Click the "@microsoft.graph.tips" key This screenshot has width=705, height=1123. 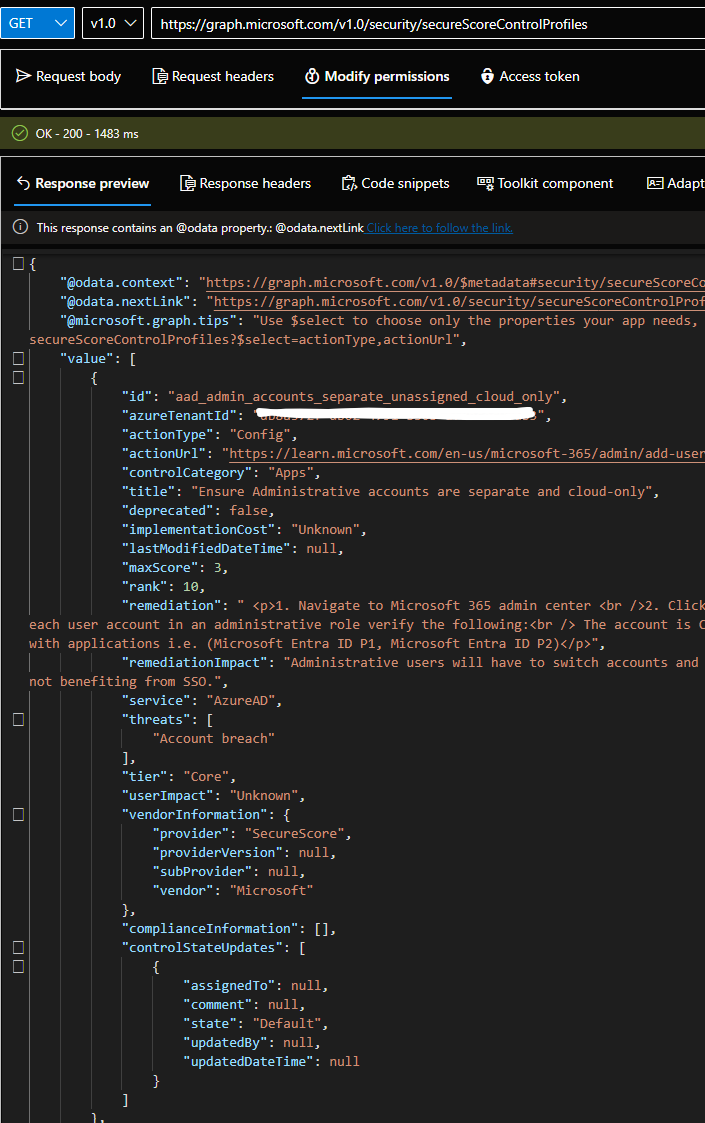pyautogui.click(x=148, y=321)
